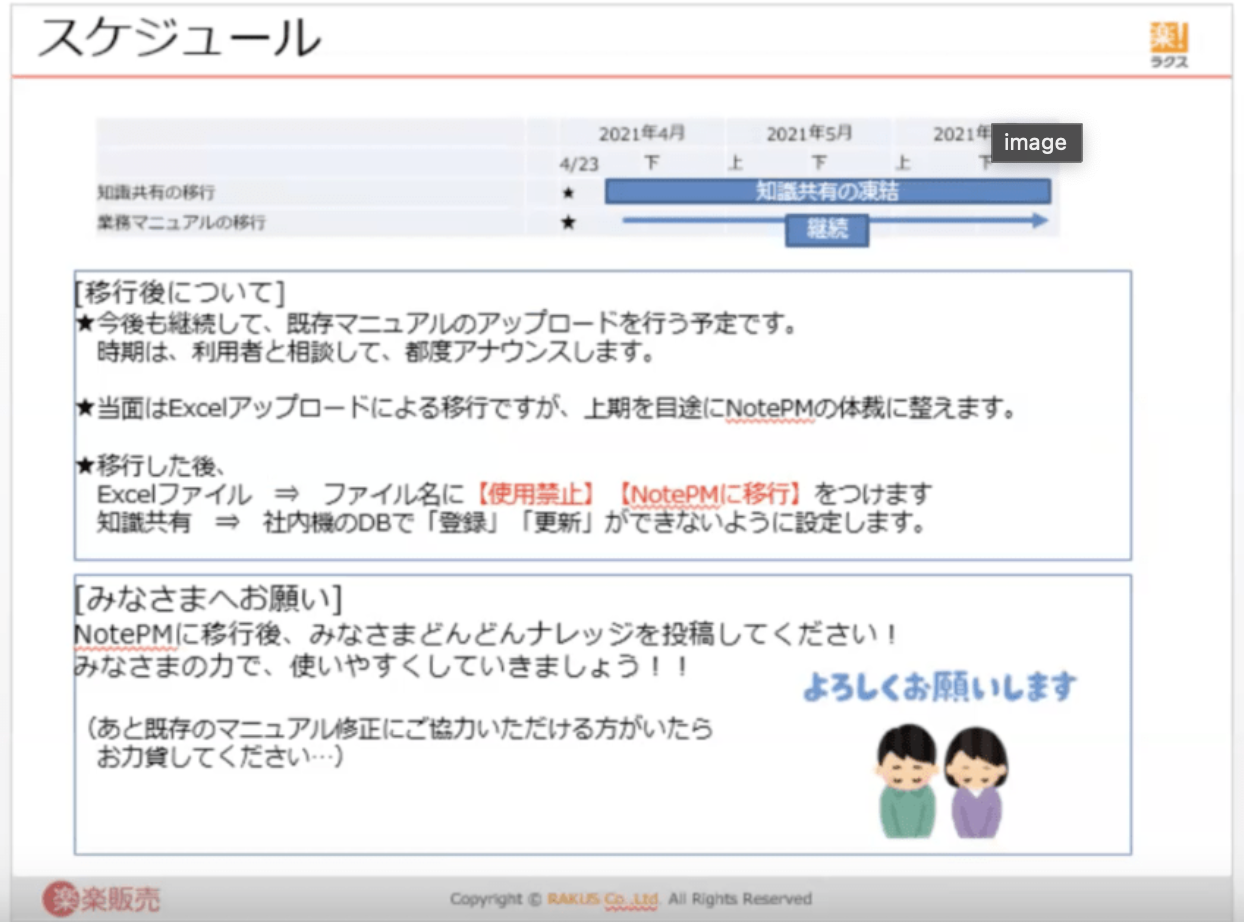Click the 2021年5月 column header
This screenshot has width=1244, height=922.
pyautogui.click(x=809, y=134)
